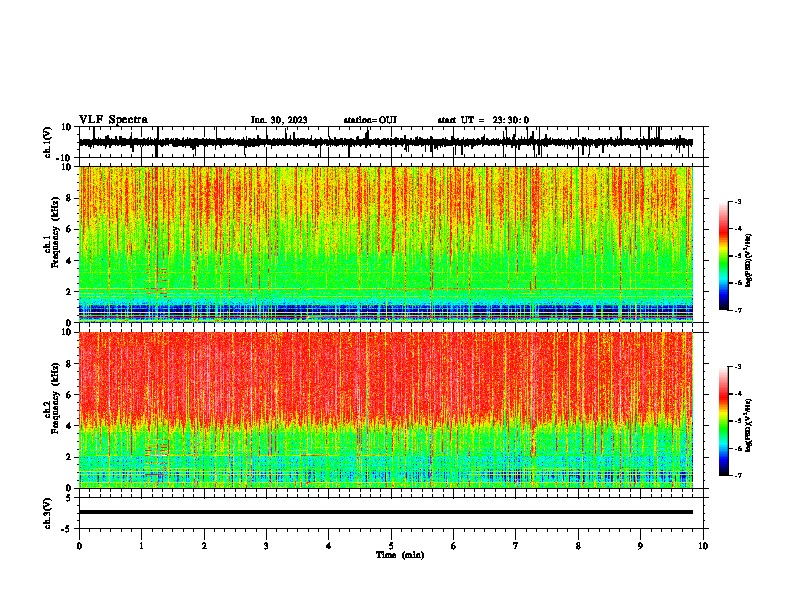Click the 'ch.1 Frequency (kHz)' y-axis label
The image size is (792, 612).
51,232
